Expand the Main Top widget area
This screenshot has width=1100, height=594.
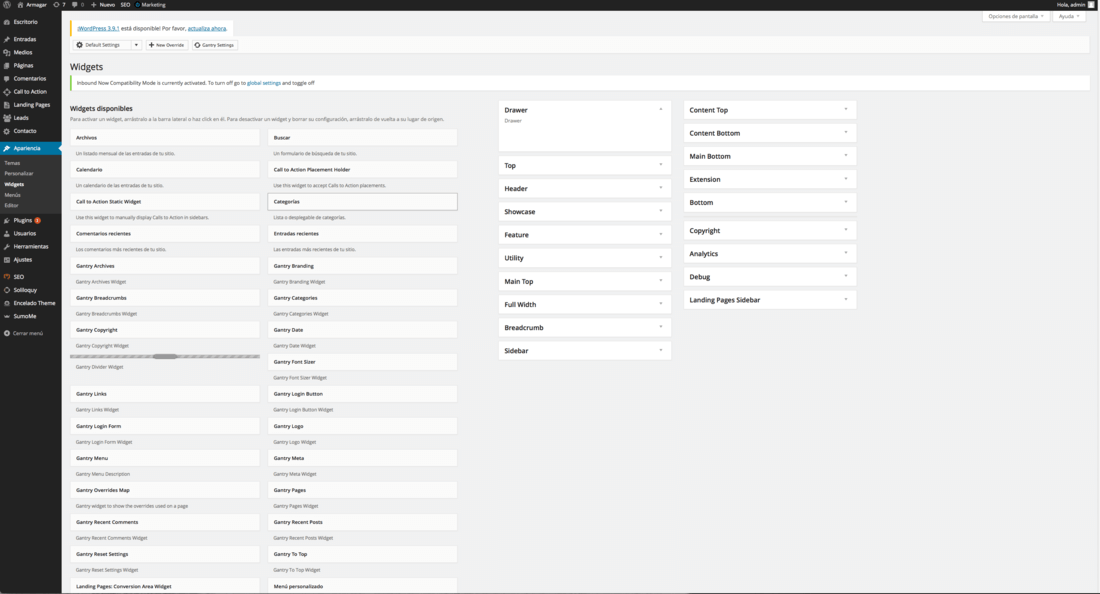coord(660,281)
